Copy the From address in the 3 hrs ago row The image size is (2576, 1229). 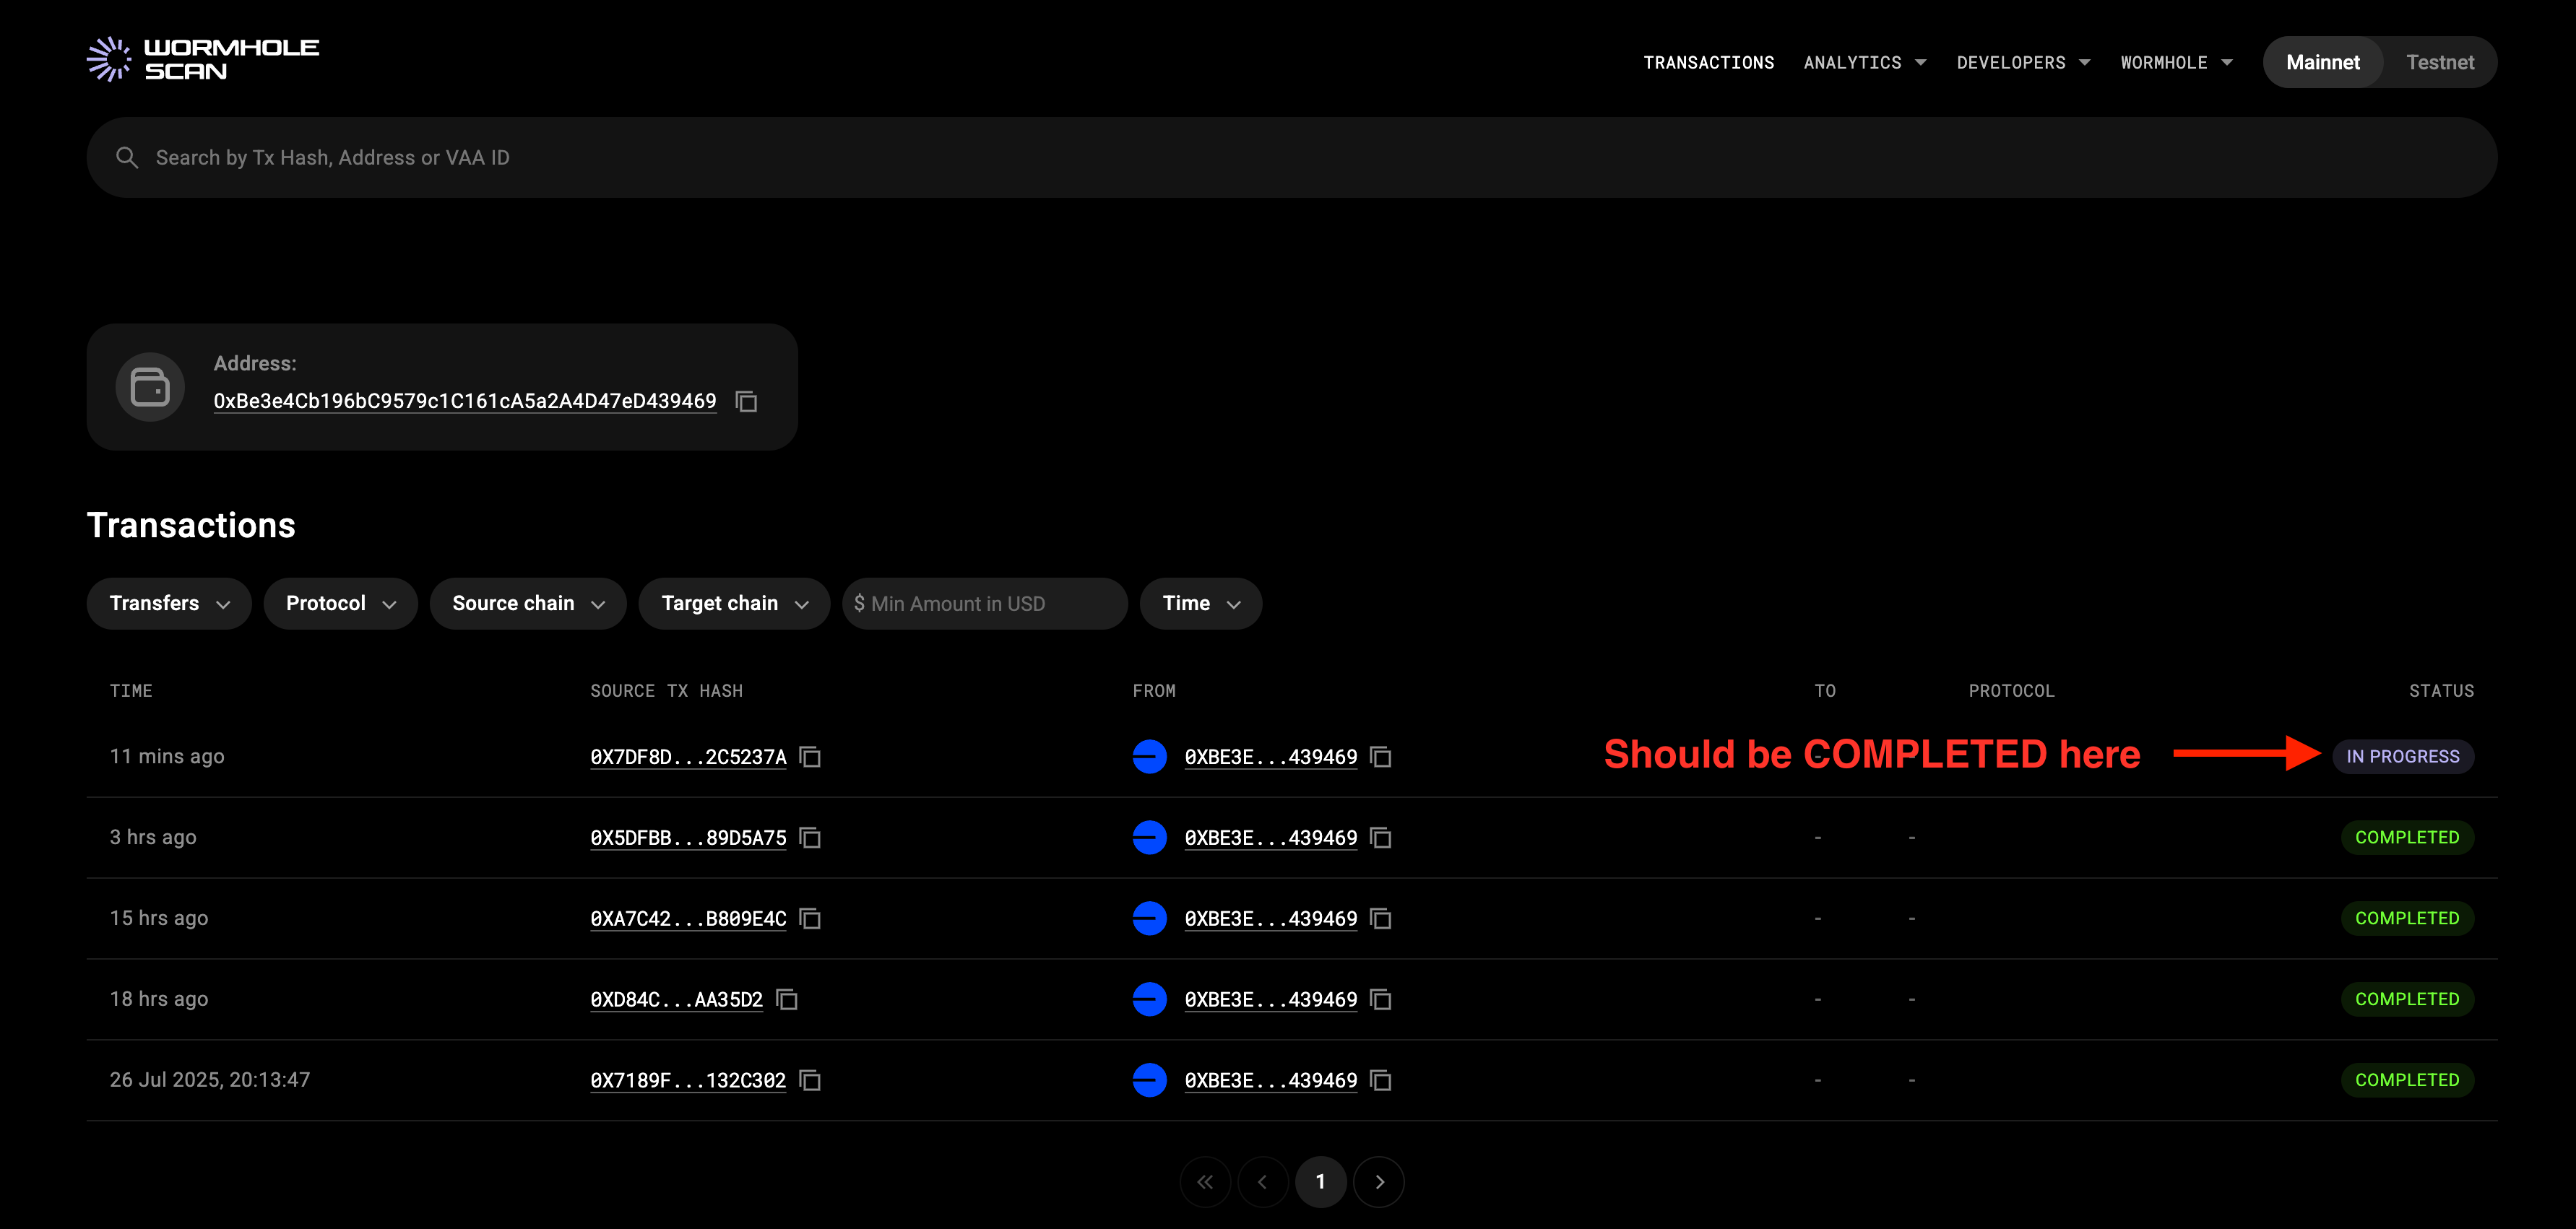pyautogui.click(x=1381, y=838)
